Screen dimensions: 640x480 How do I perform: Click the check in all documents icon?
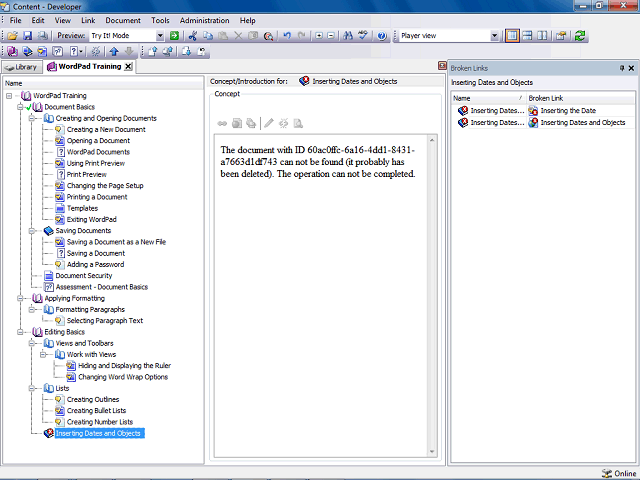tap(168, 51)
